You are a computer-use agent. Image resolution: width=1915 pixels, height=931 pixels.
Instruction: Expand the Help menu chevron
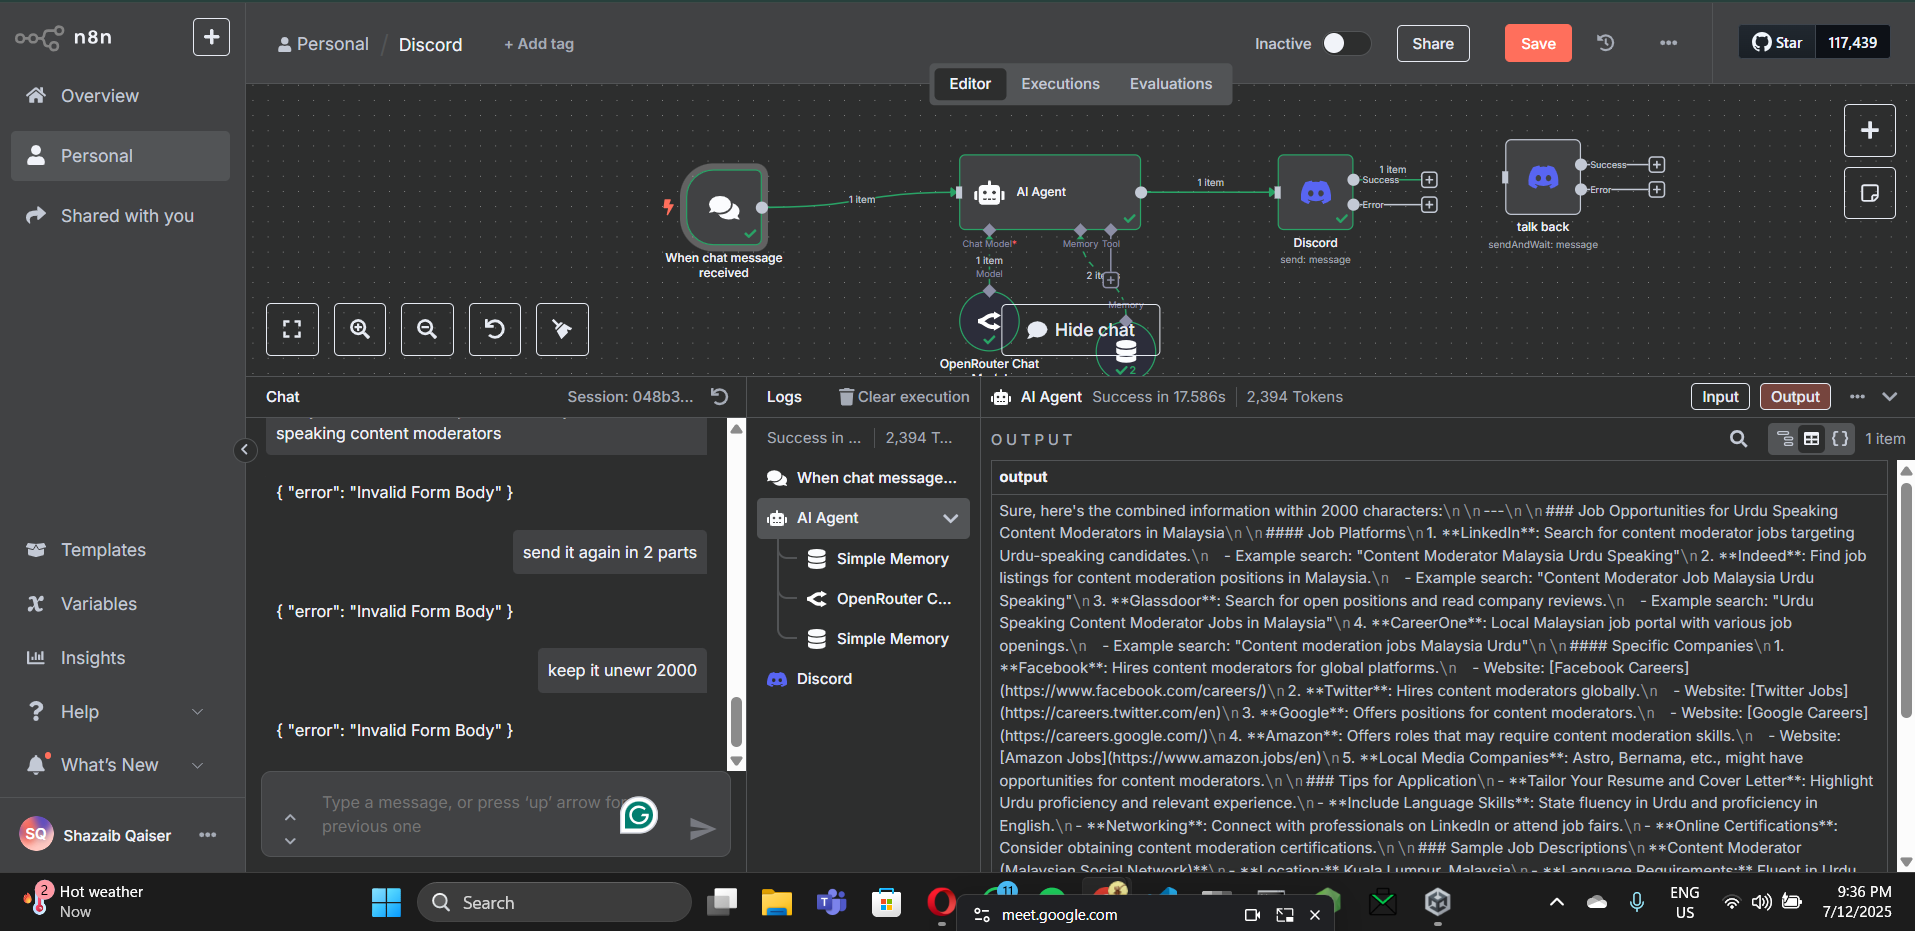197,712
